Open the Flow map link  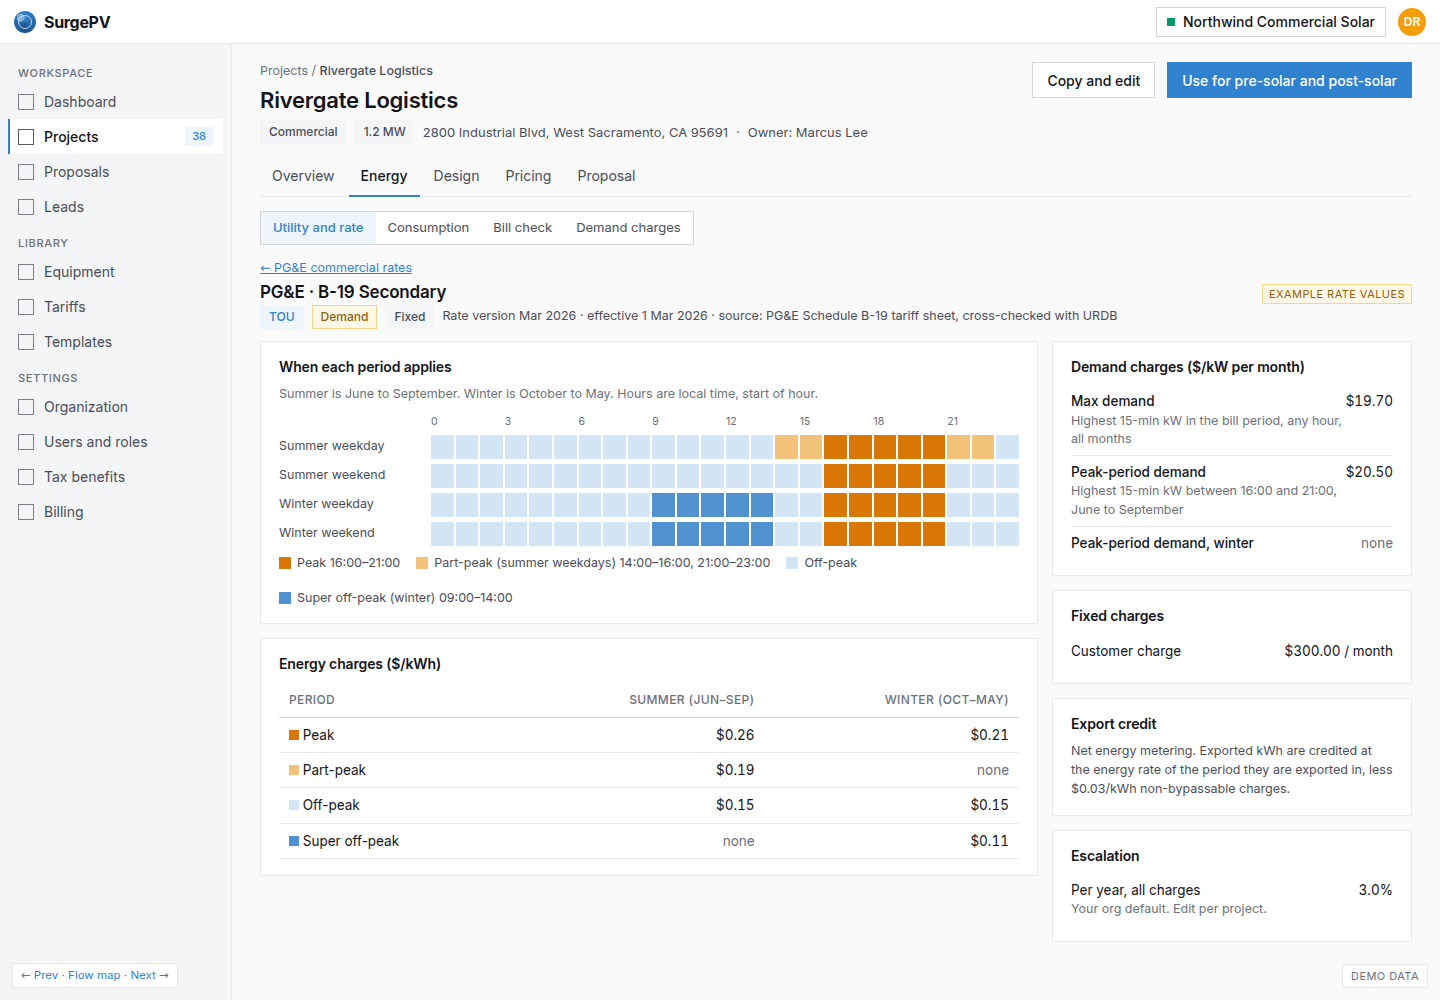click(x=94, y=975)
